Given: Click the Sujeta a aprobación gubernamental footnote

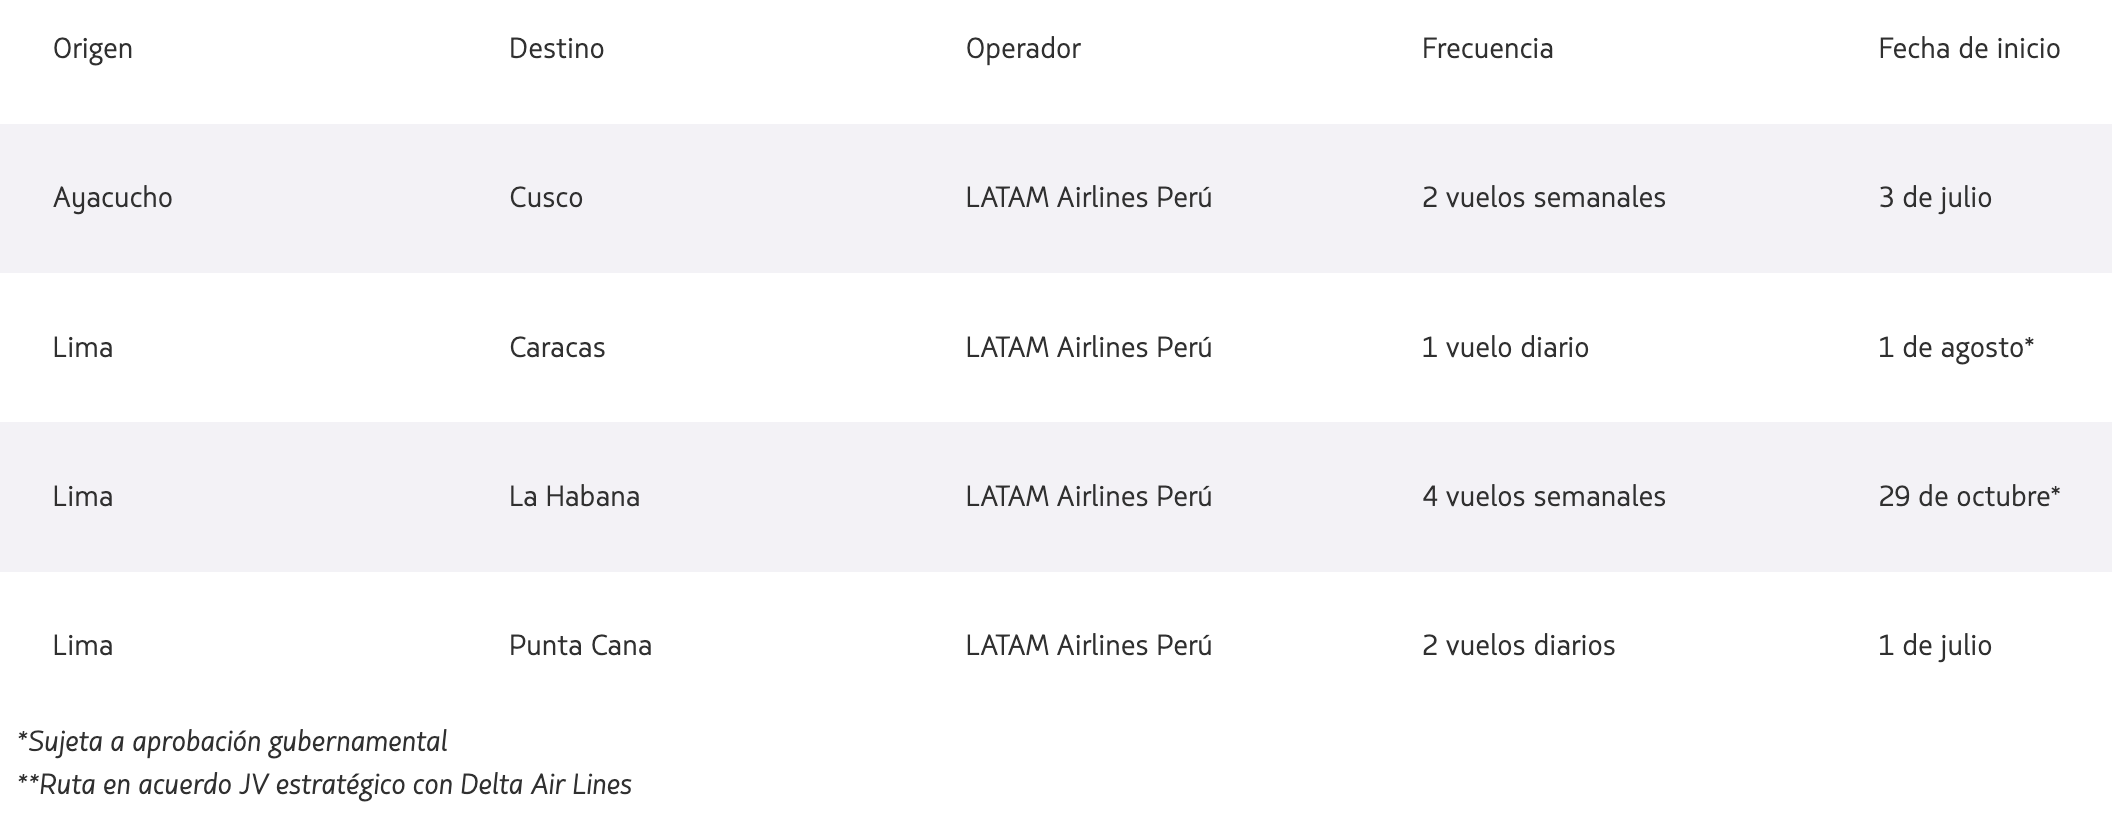Looking at the screenshot, I should tap(233, 742).
